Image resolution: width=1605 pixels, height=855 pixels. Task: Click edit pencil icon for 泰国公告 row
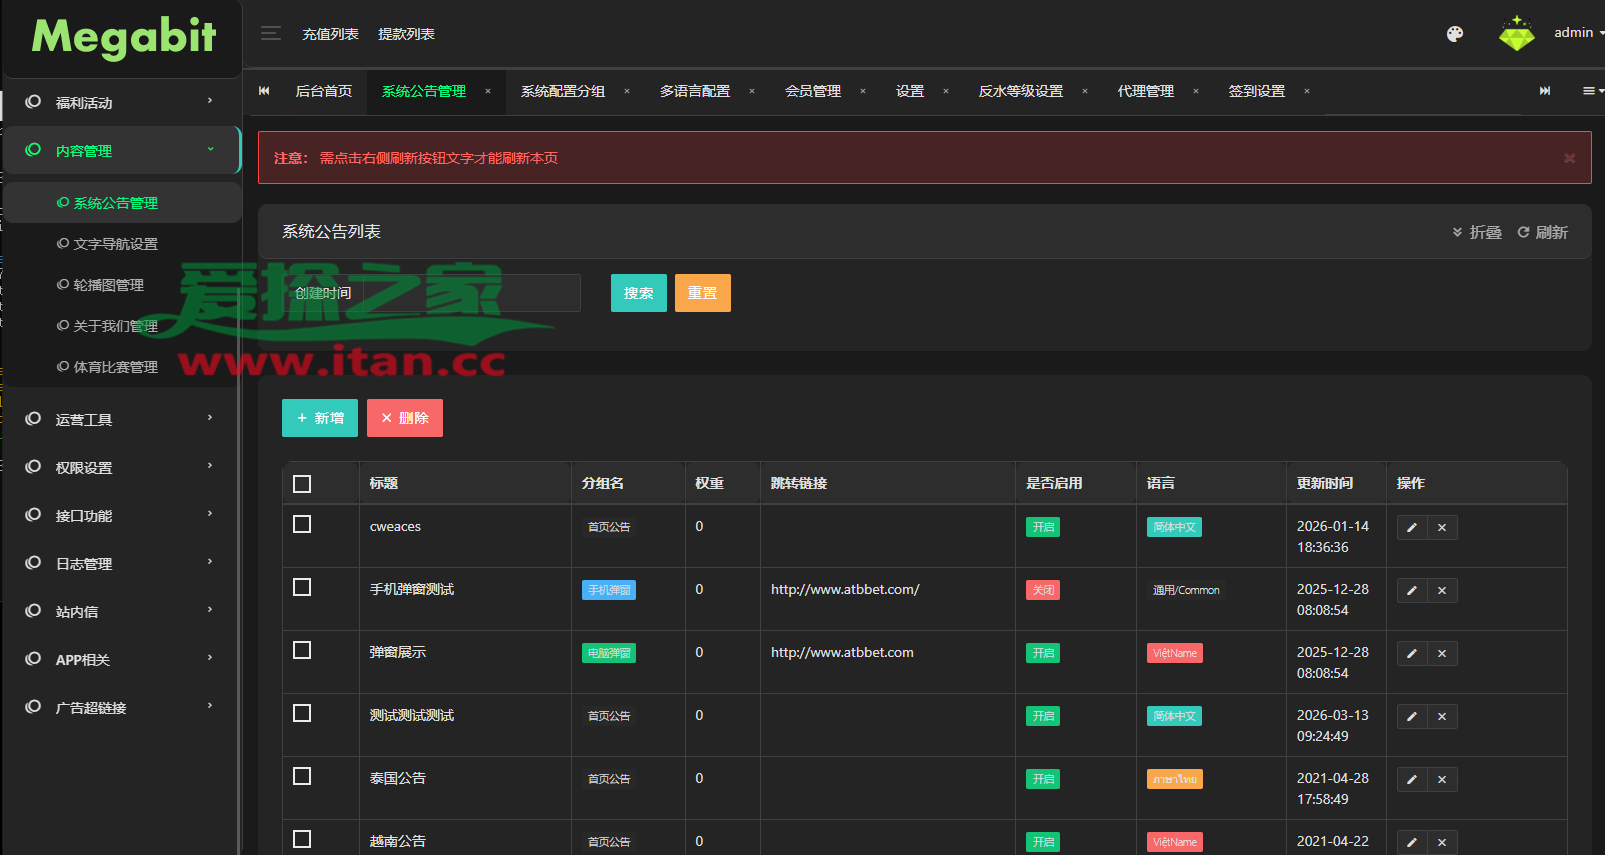pyautogui.click(x=1412, y=780)
